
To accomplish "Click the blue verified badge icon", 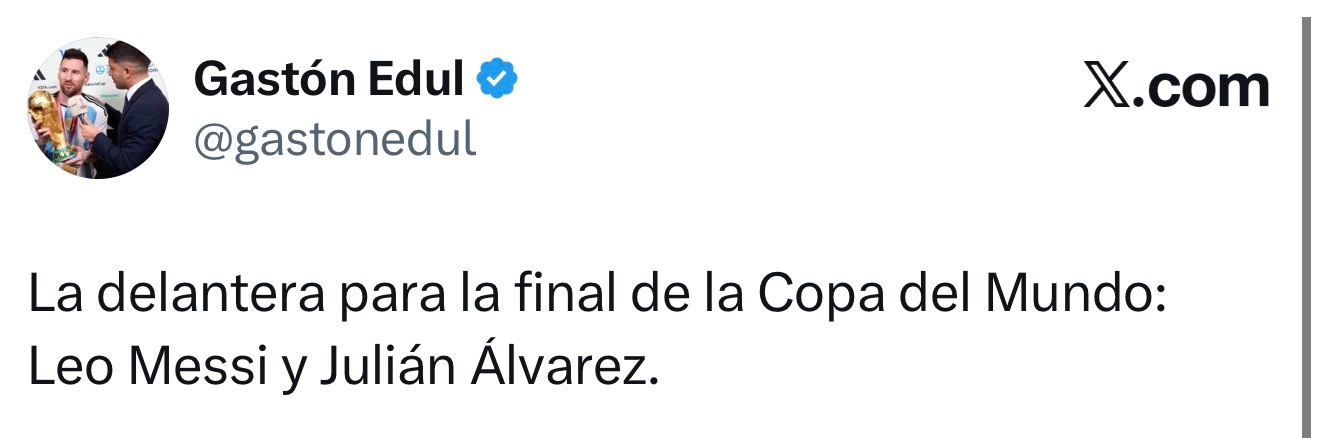I will [496, 79].
